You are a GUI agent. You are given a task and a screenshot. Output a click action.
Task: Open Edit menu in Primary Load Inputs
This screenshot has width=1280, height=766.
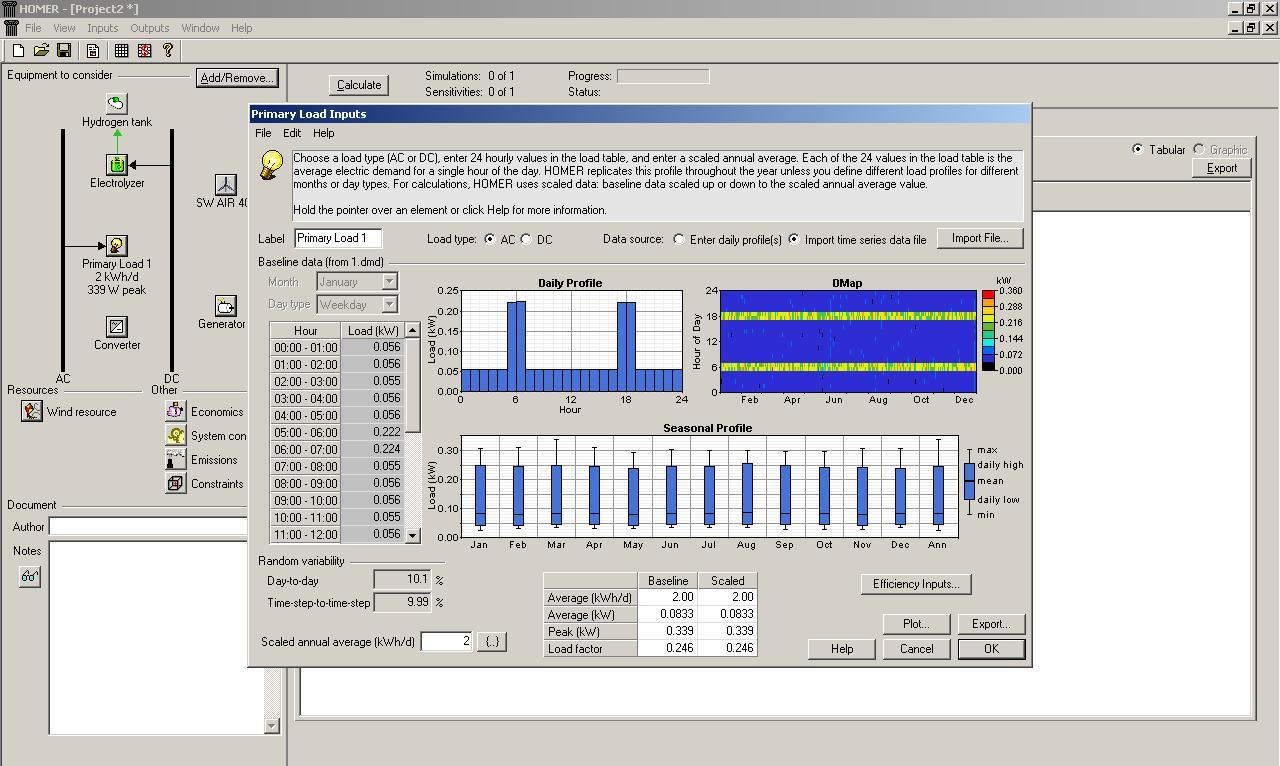click(x=292, y=133)
